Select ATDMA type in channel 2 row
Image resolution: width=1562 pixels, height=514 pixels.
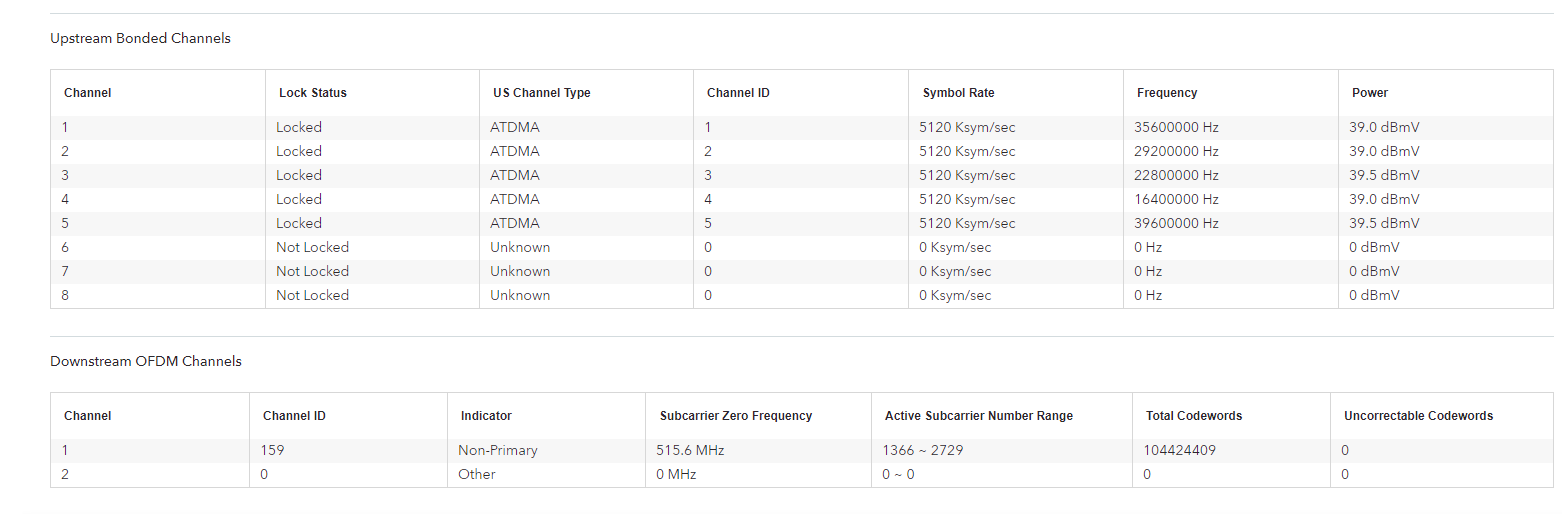(x=515, y=151)
